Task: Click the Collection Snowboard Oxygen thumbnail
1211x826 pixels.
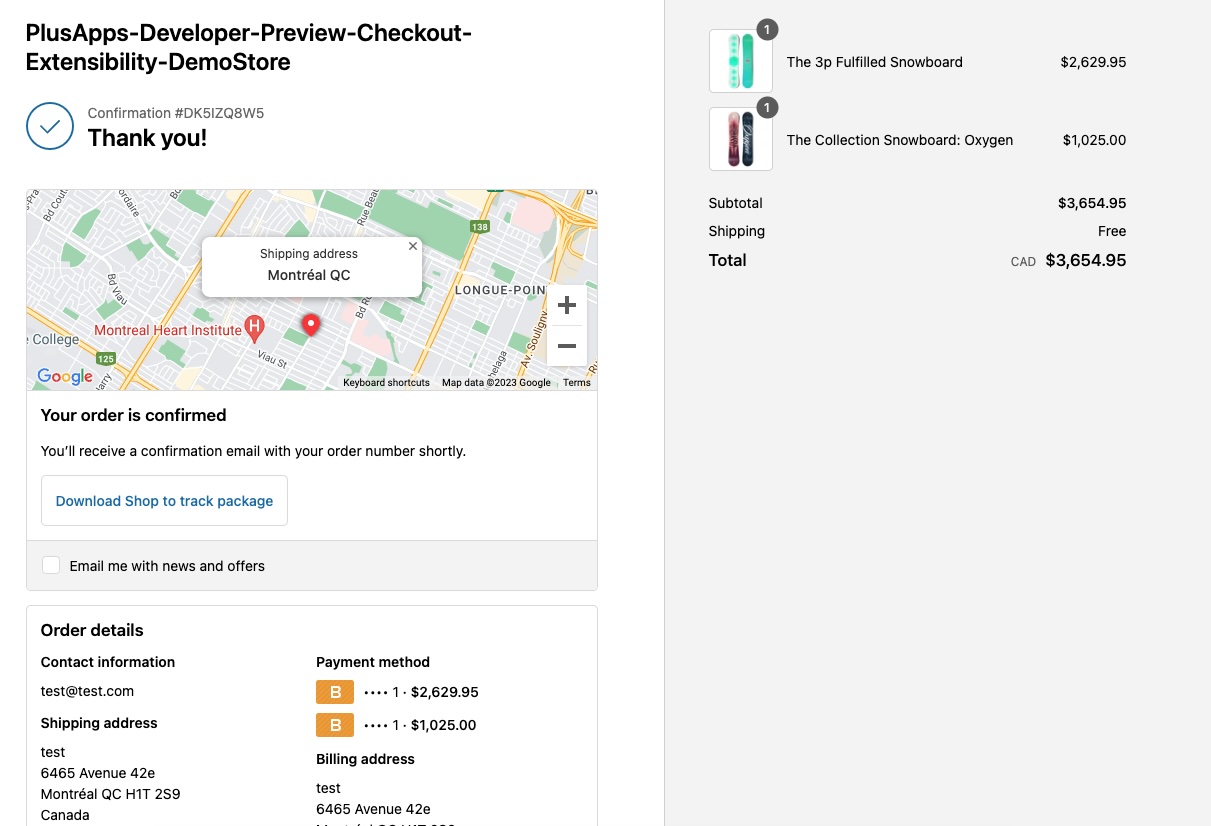Action: tap(740, 139)
